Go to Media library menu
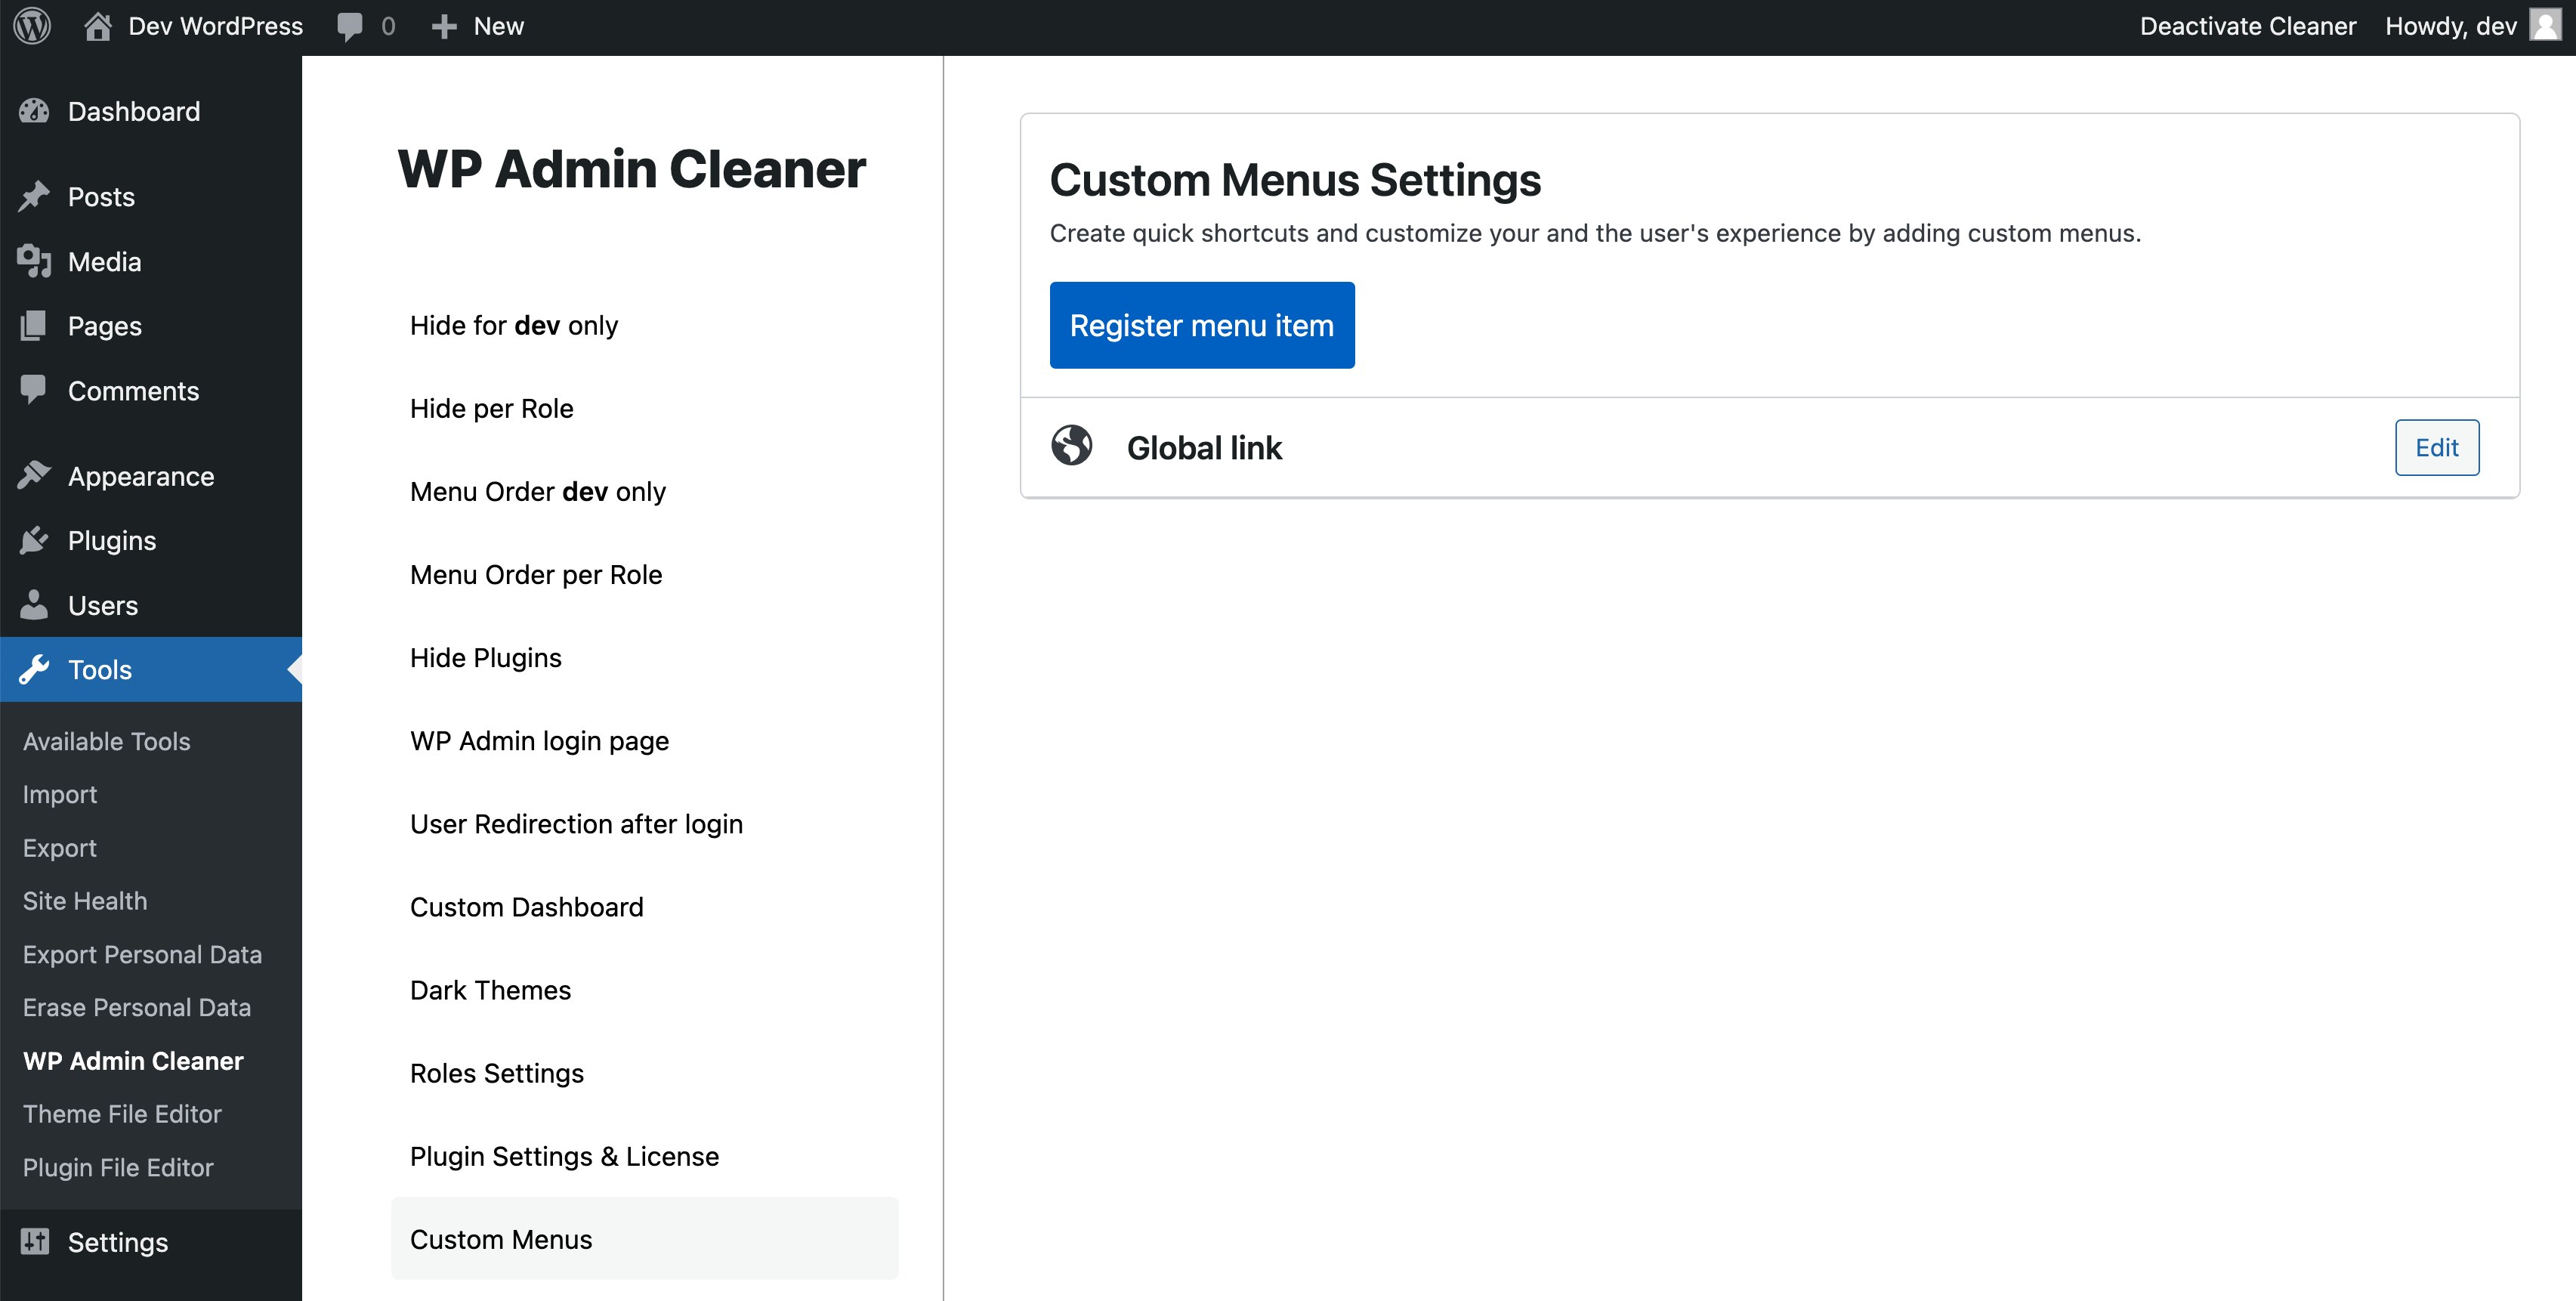 105,262
